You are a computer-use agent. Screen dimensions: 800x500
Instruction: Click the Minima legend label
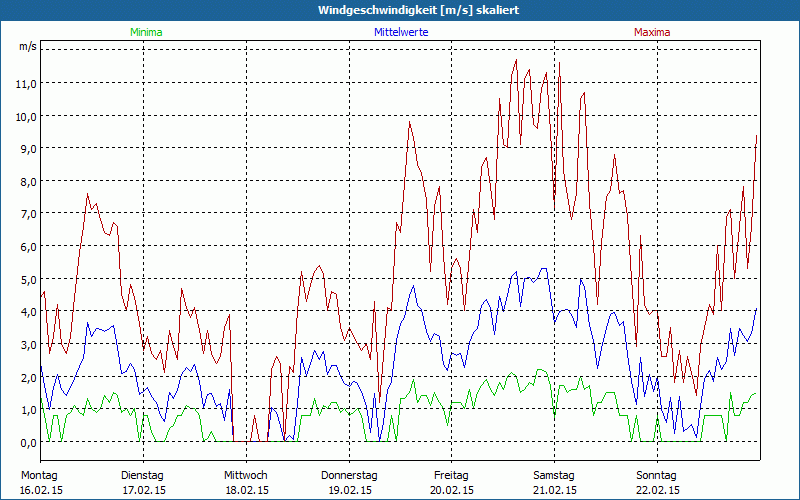coord(145,32)
